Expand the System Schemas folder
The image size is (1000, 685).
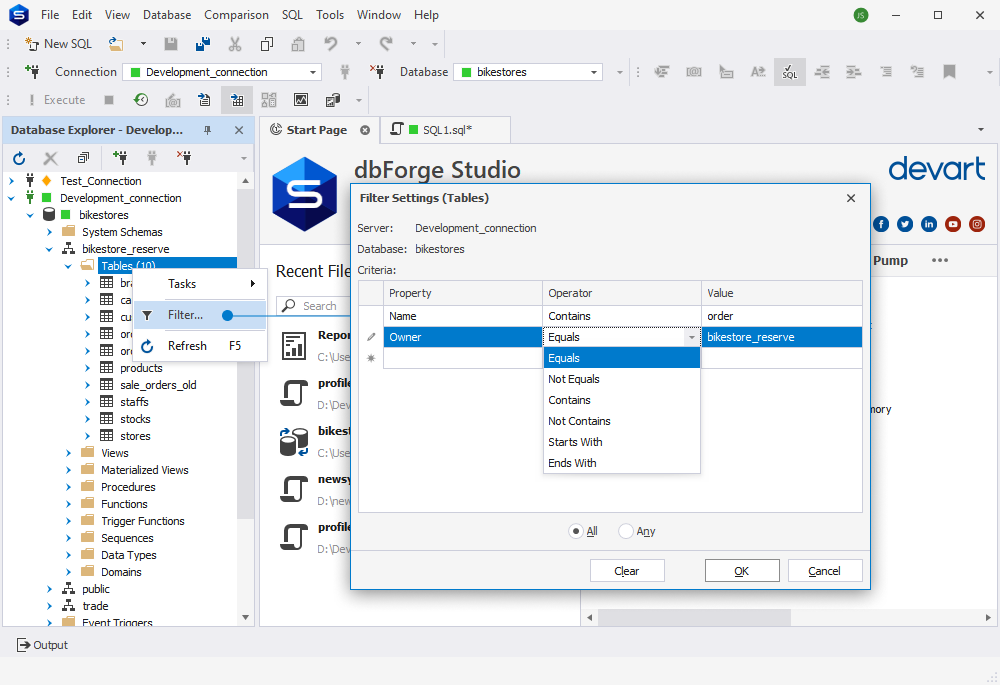(x=50, y=232)
